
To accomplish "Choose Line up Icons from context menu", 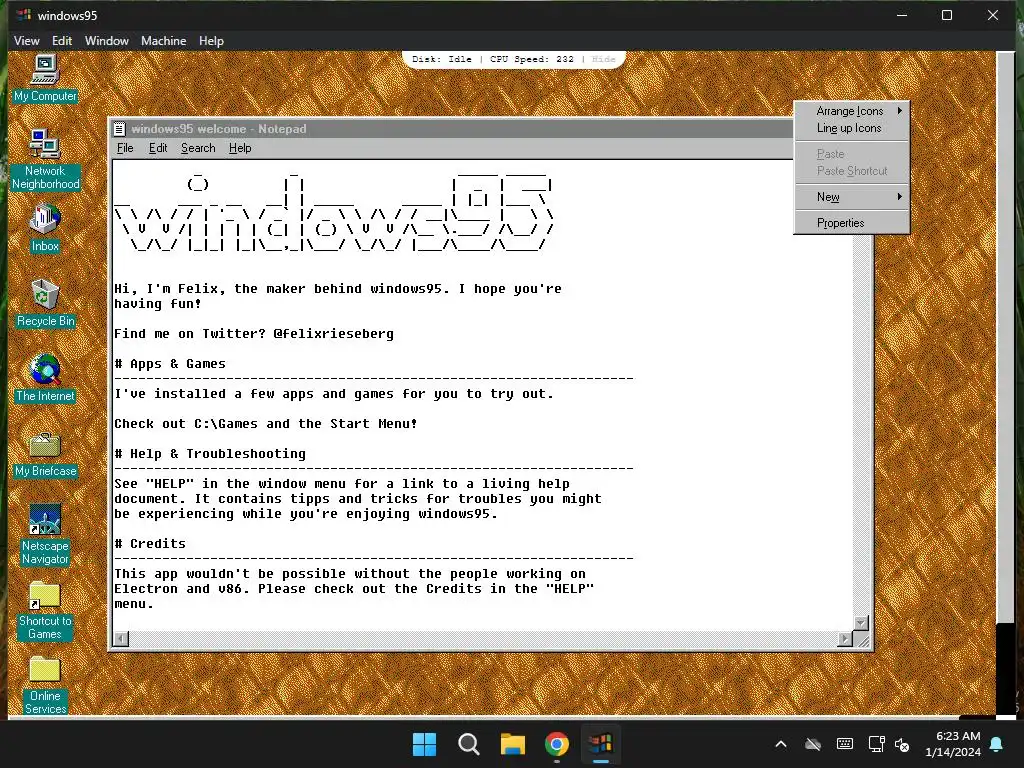I will (852, 128).
